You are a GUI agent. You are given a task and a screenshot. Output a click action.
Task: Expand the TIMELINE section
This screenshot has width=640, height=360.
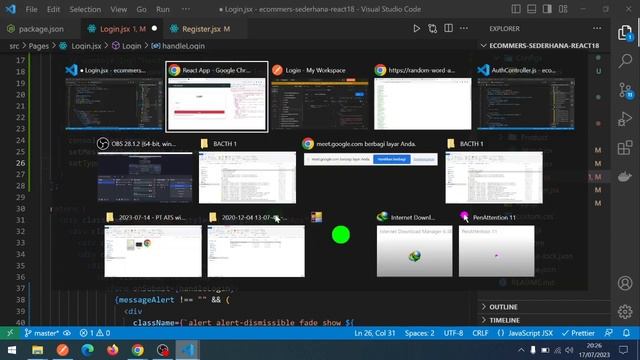[544, 320]
